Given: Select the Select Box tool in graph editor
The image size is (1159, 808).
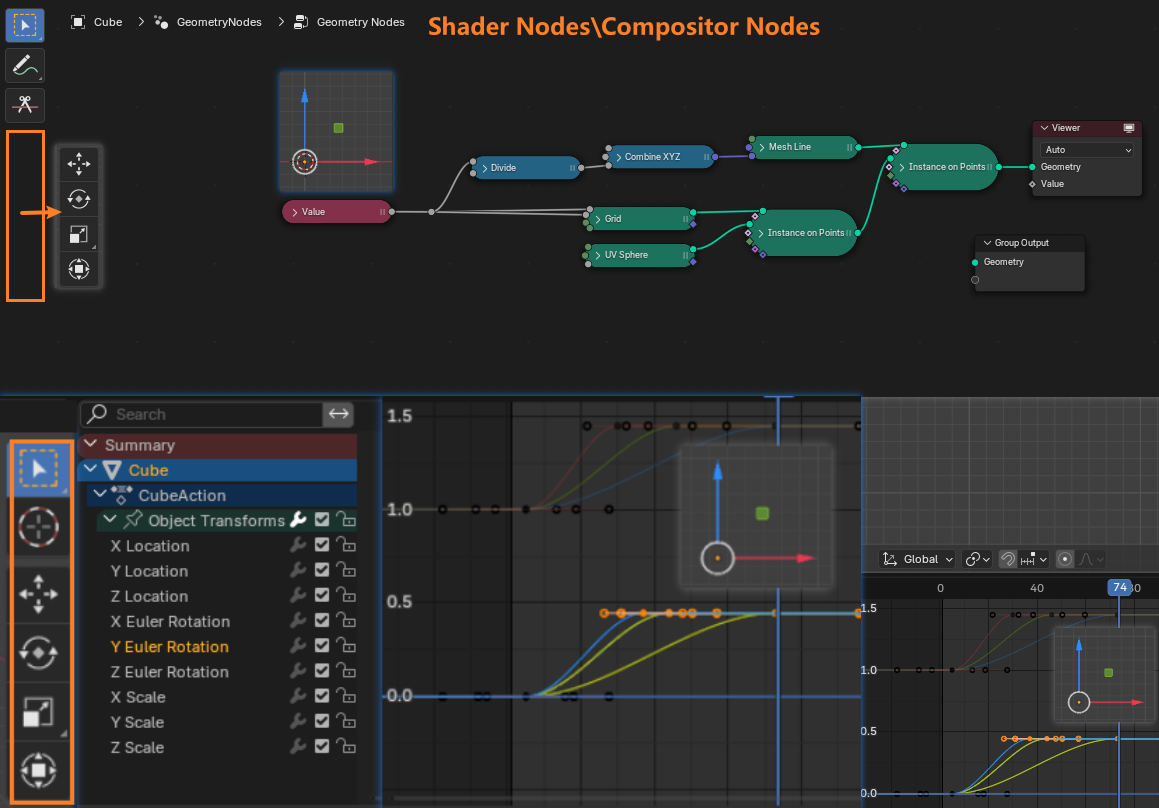Looking at the screenshot, I should [39, 469].
